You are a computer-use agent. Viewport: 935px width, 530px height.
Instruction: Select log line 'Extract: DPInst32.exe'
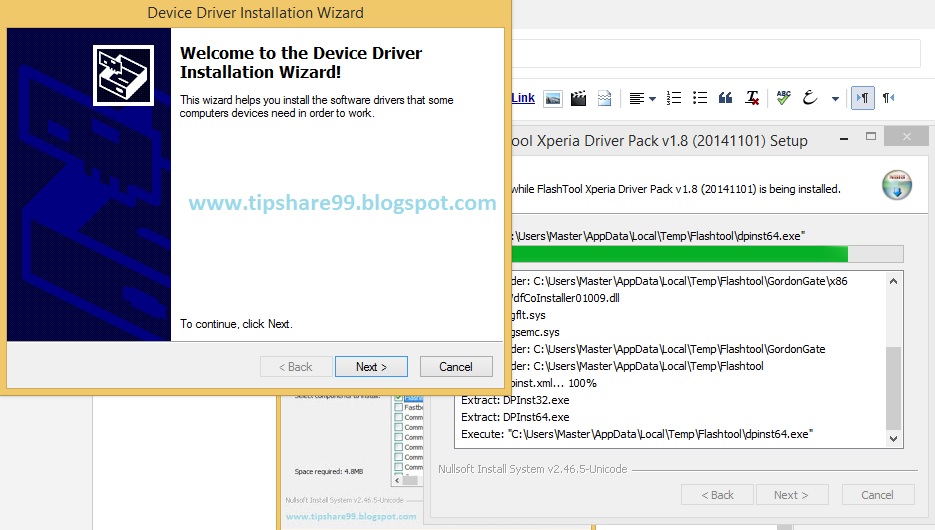[515, 400]
